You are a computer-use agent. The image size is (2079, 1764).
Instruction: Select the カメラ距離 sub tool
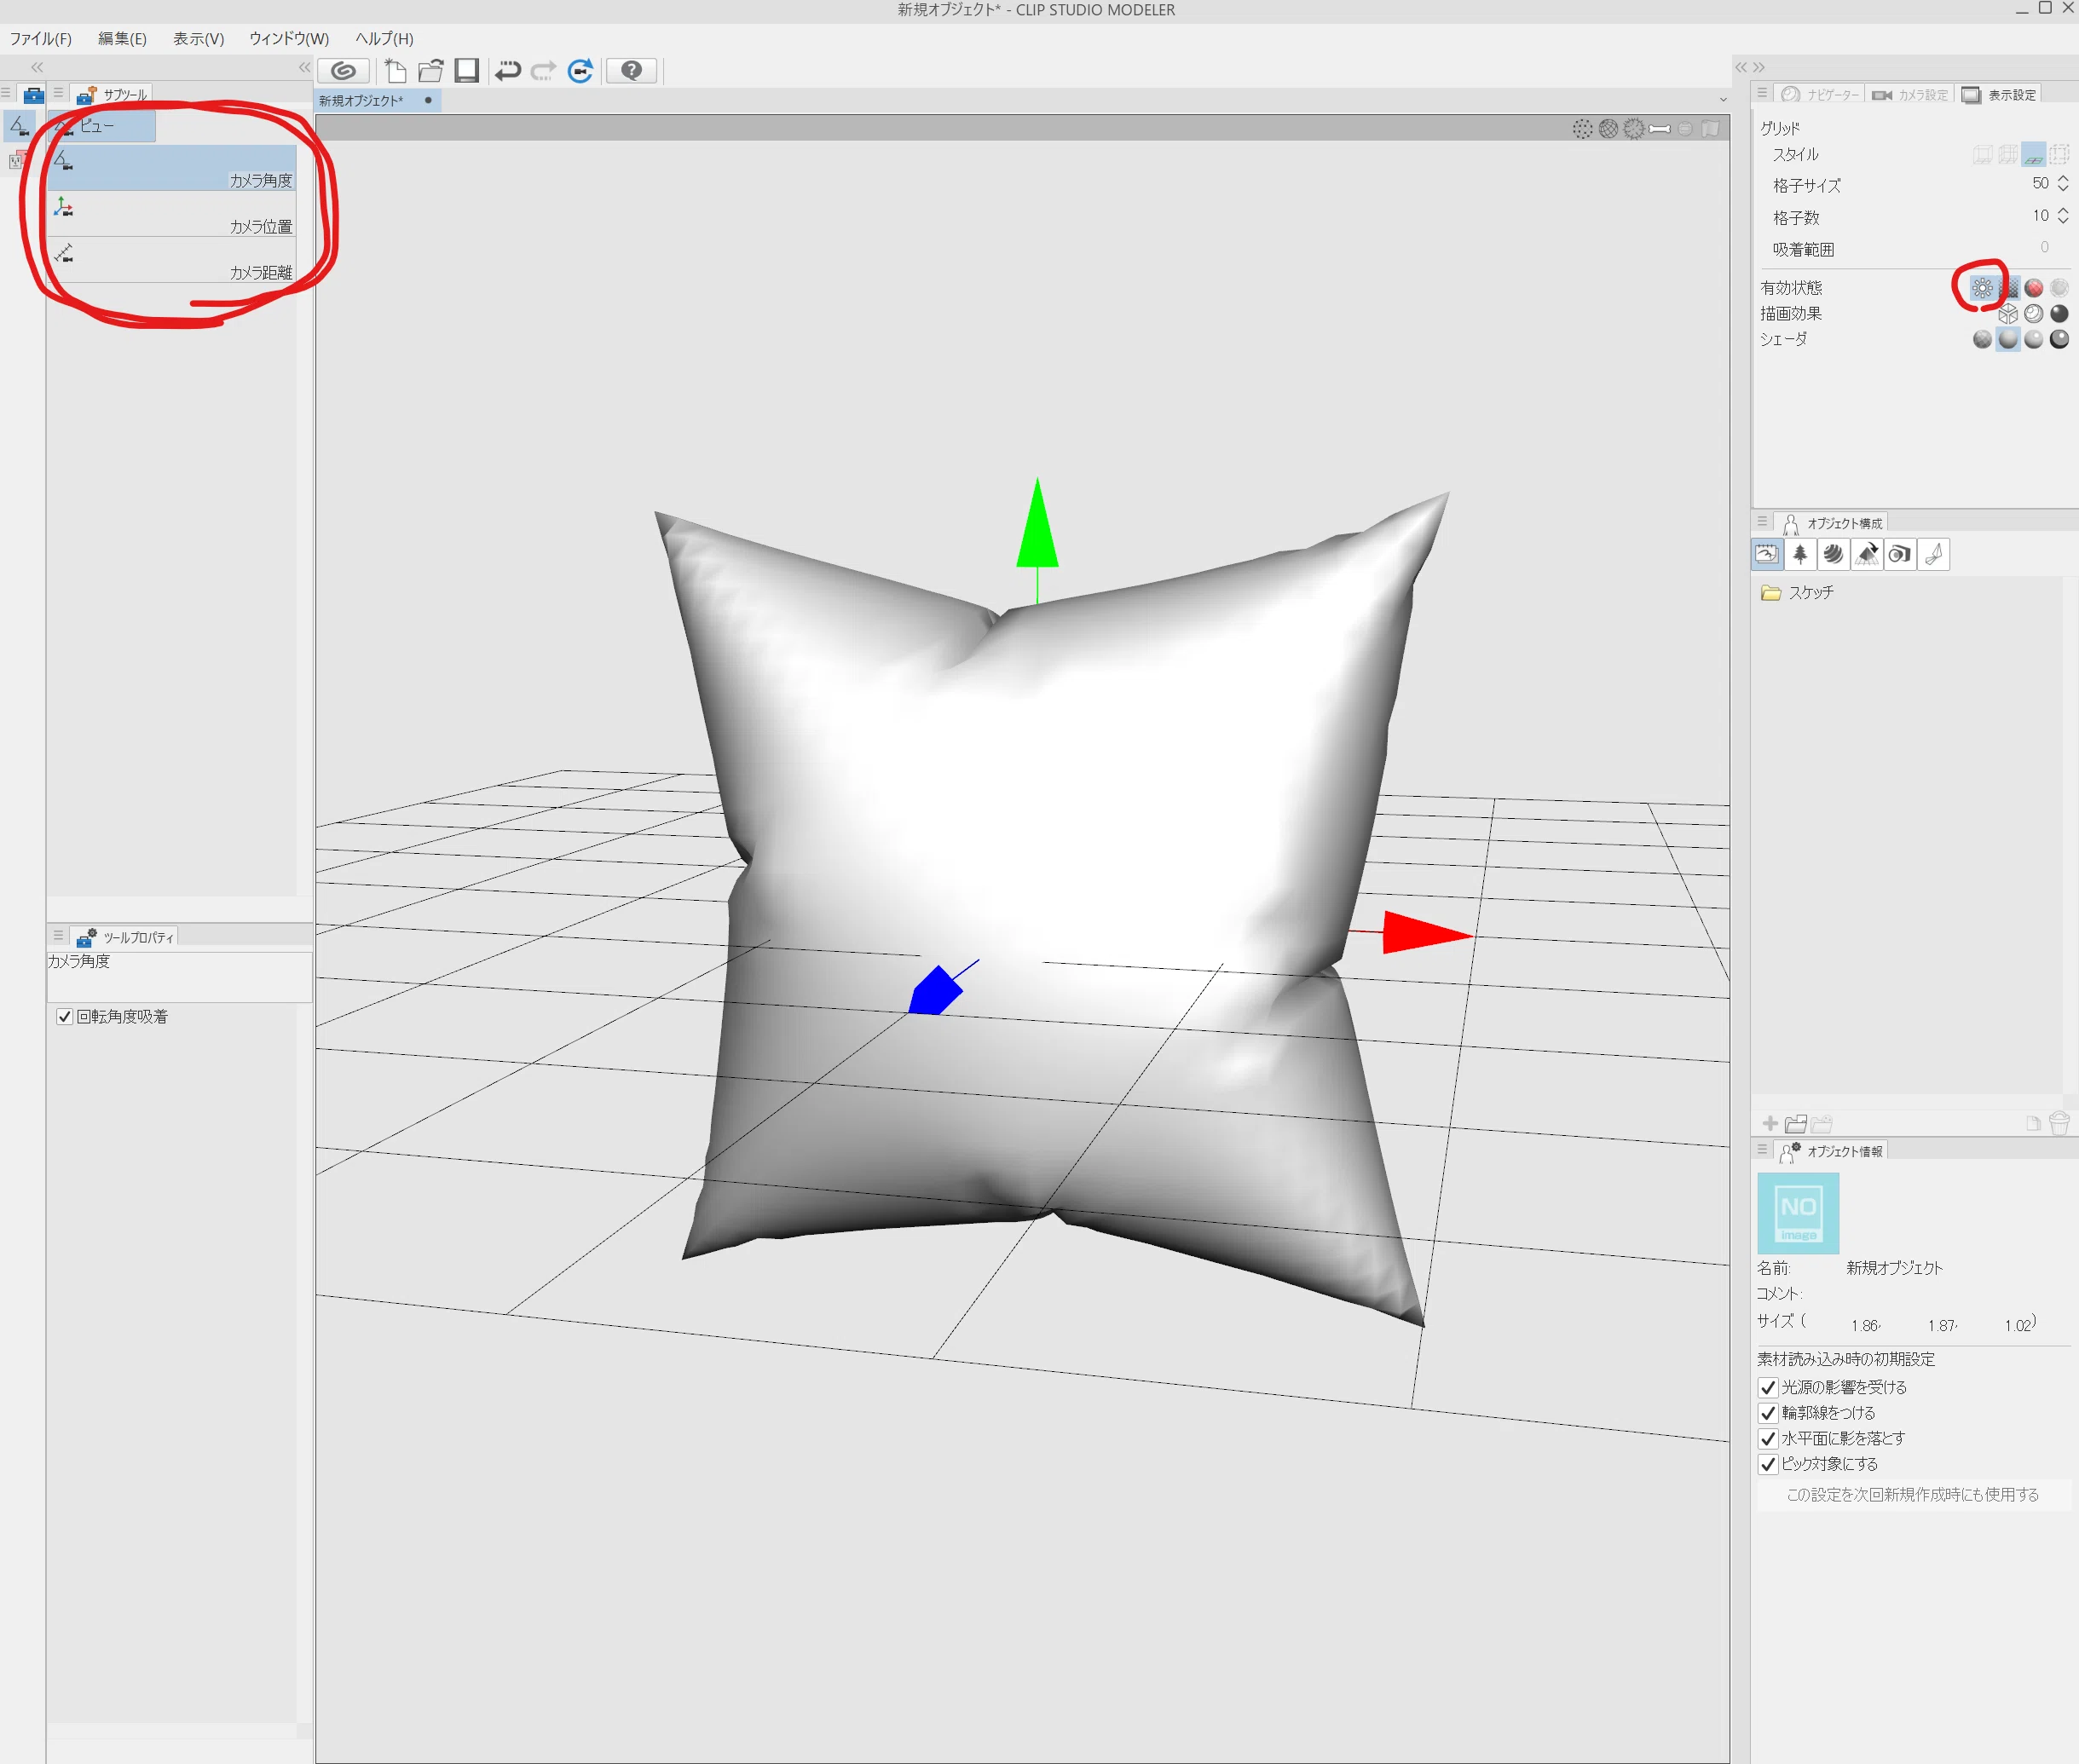[172, 260]
